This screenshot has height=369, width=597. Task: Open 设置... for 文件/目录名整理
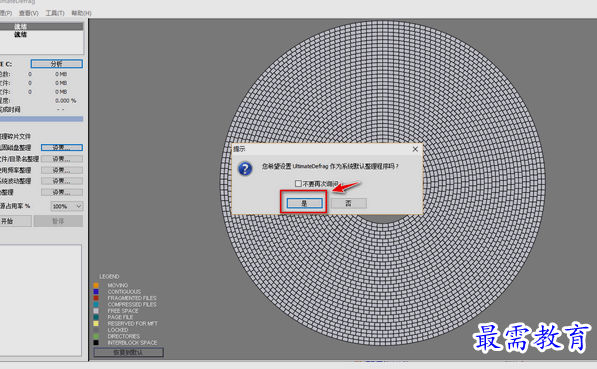[62, 159]
